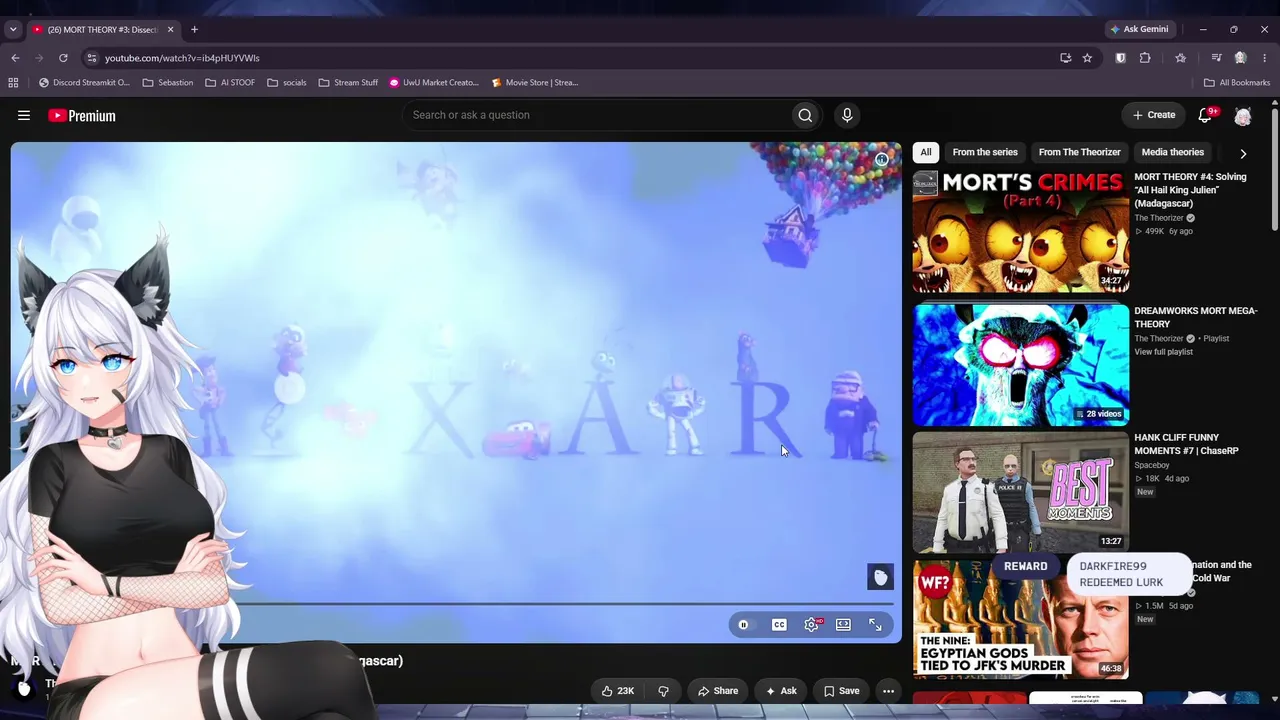Click the channel watermark in the video

tap(880, 577)
